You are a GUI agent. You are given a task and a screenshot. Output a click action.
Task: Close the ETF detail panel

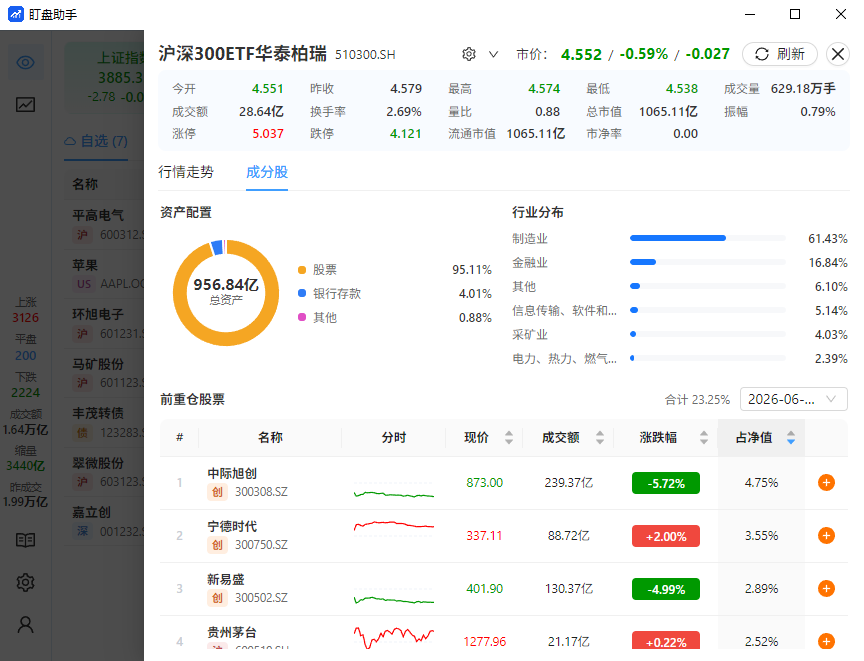pyautogui.click(x=838, y=54)
